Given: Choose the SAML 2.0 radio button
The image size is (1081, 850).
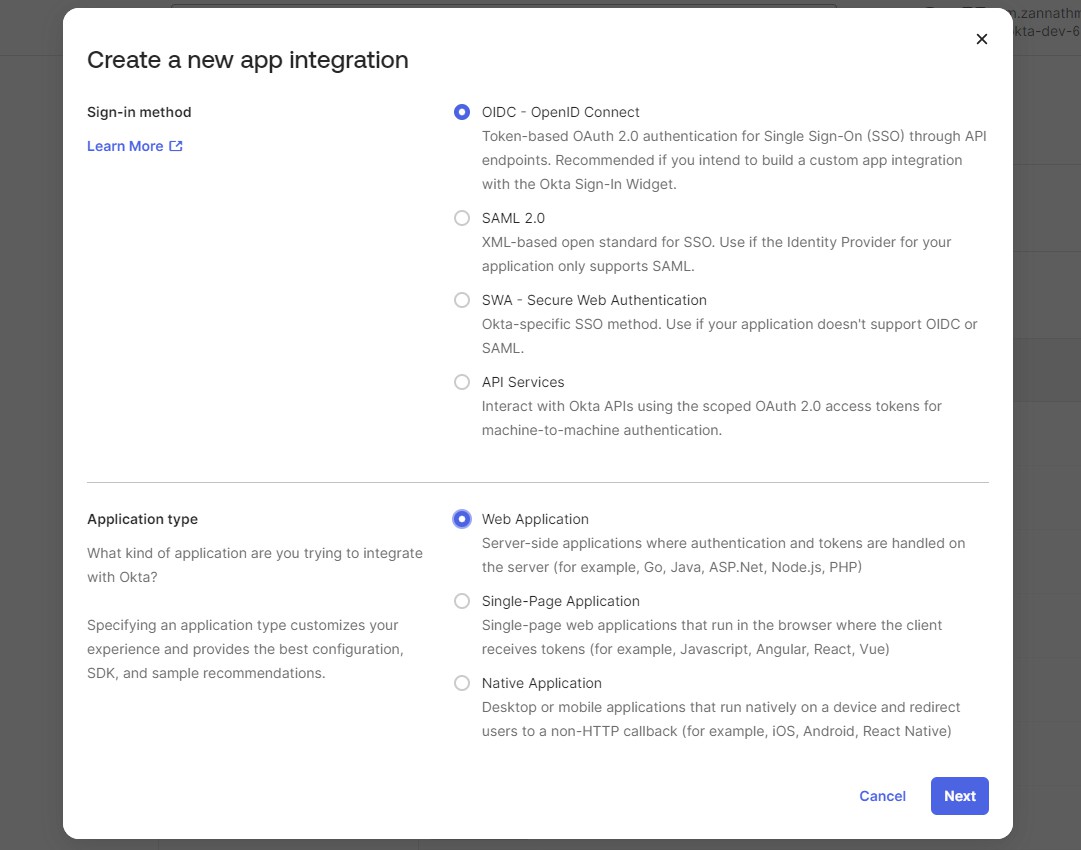Looking at the screenshot, I should coord(461,218).
